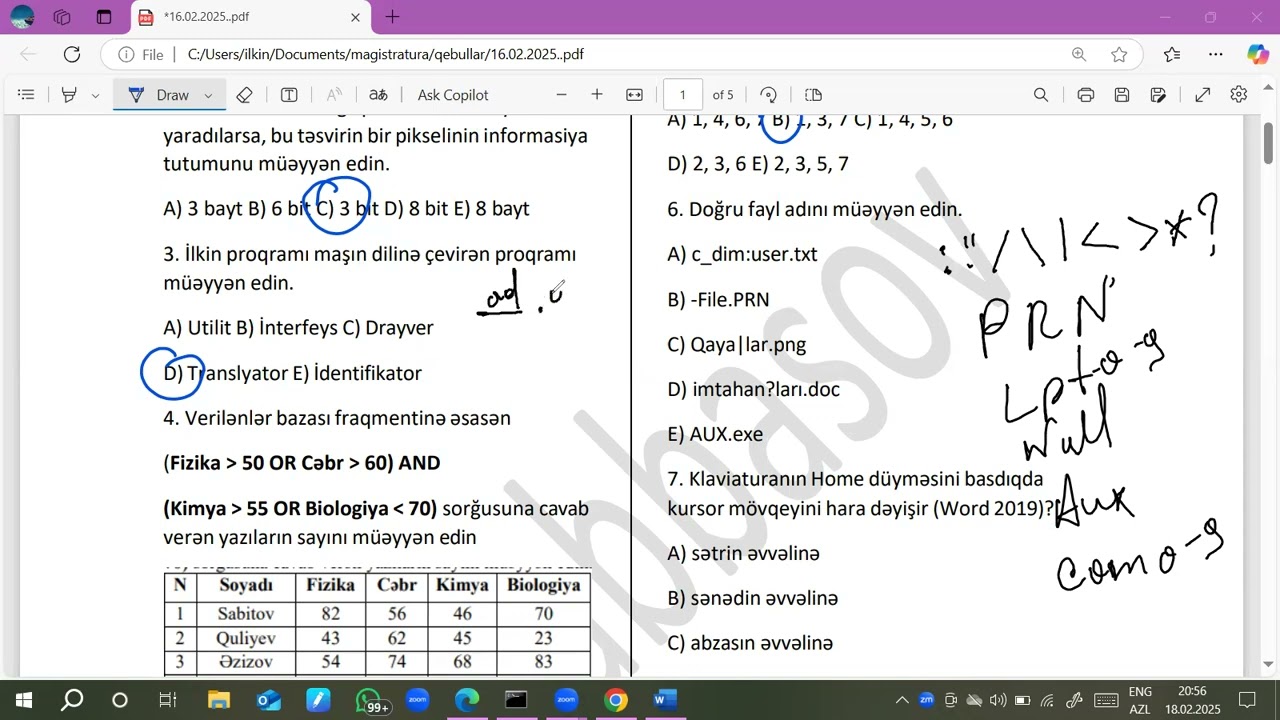Screen dimensions: 1280x720
Task: Select the Erase tool
Action: pos(244,95)
